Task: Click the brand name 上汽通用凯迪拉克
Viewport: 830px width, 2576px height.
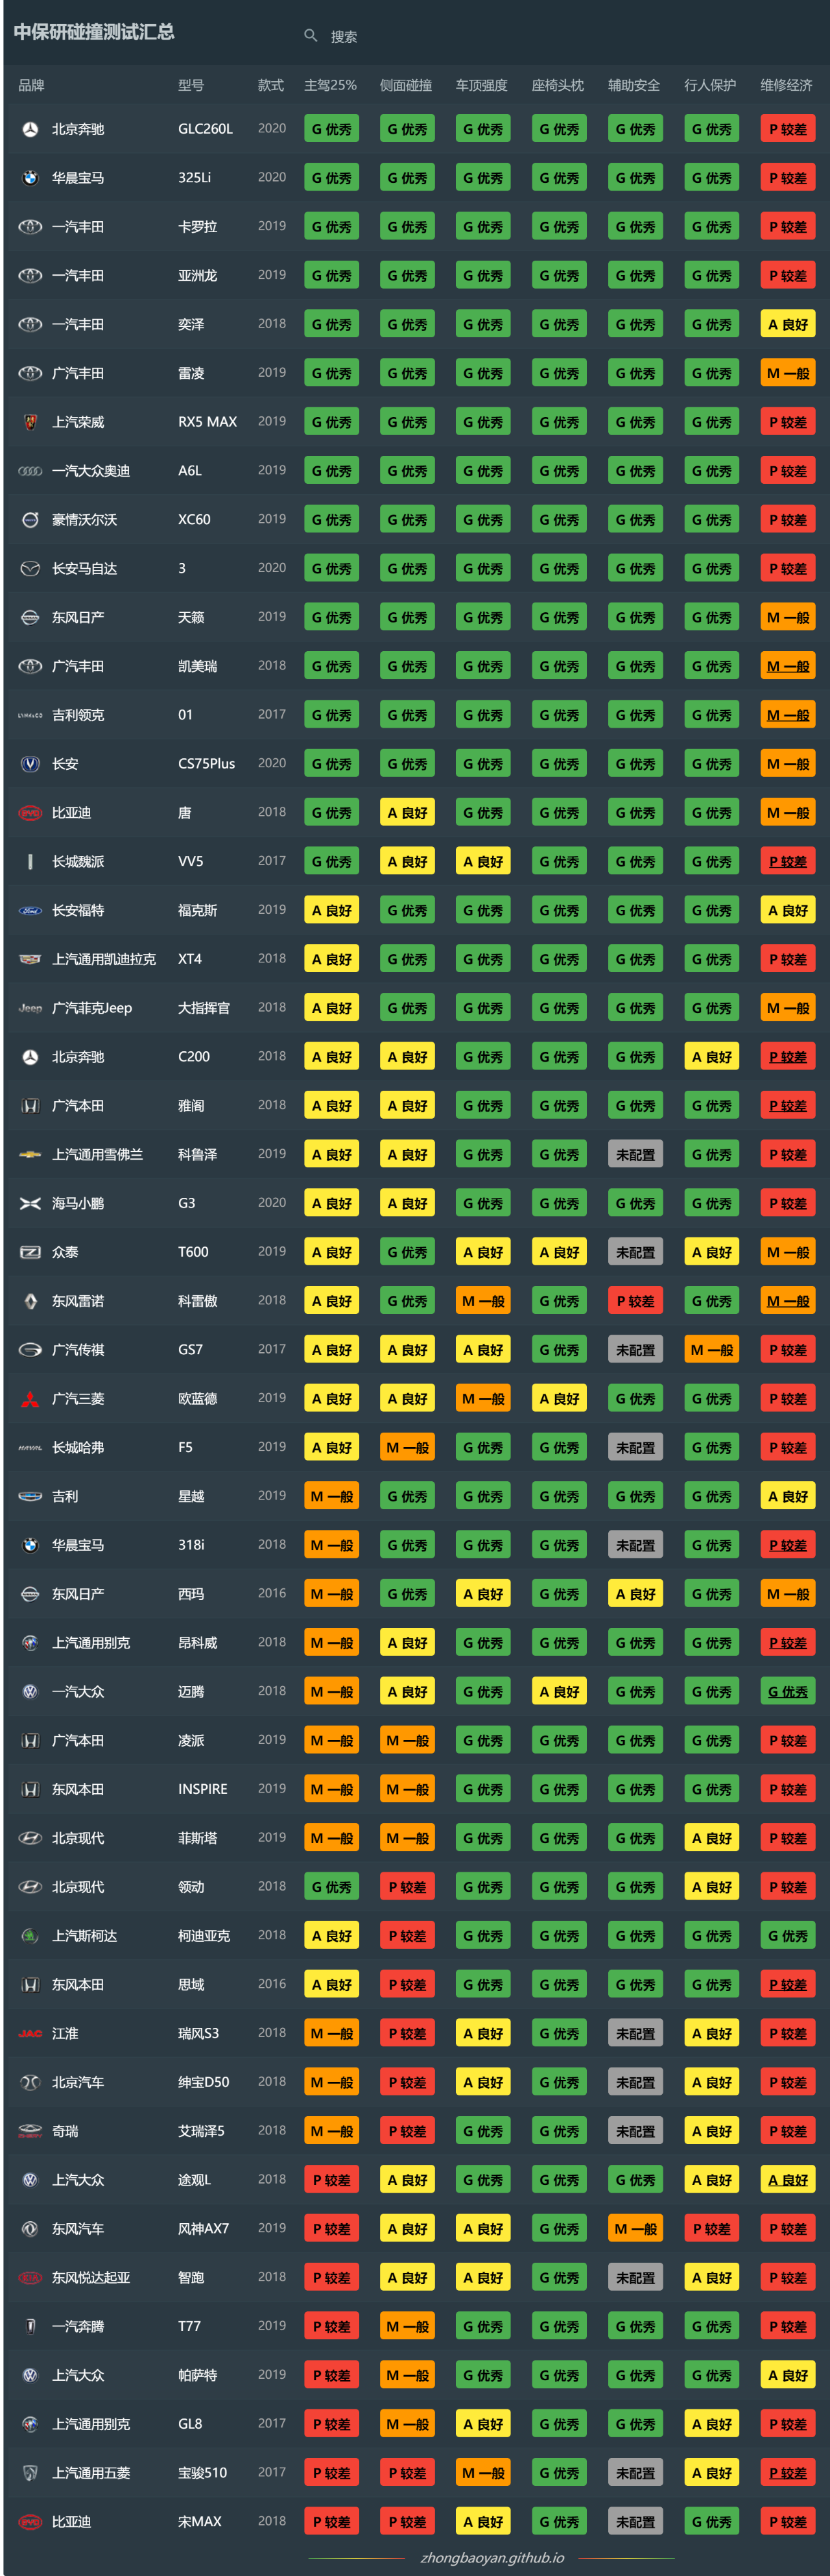Action: coord(104,959)
